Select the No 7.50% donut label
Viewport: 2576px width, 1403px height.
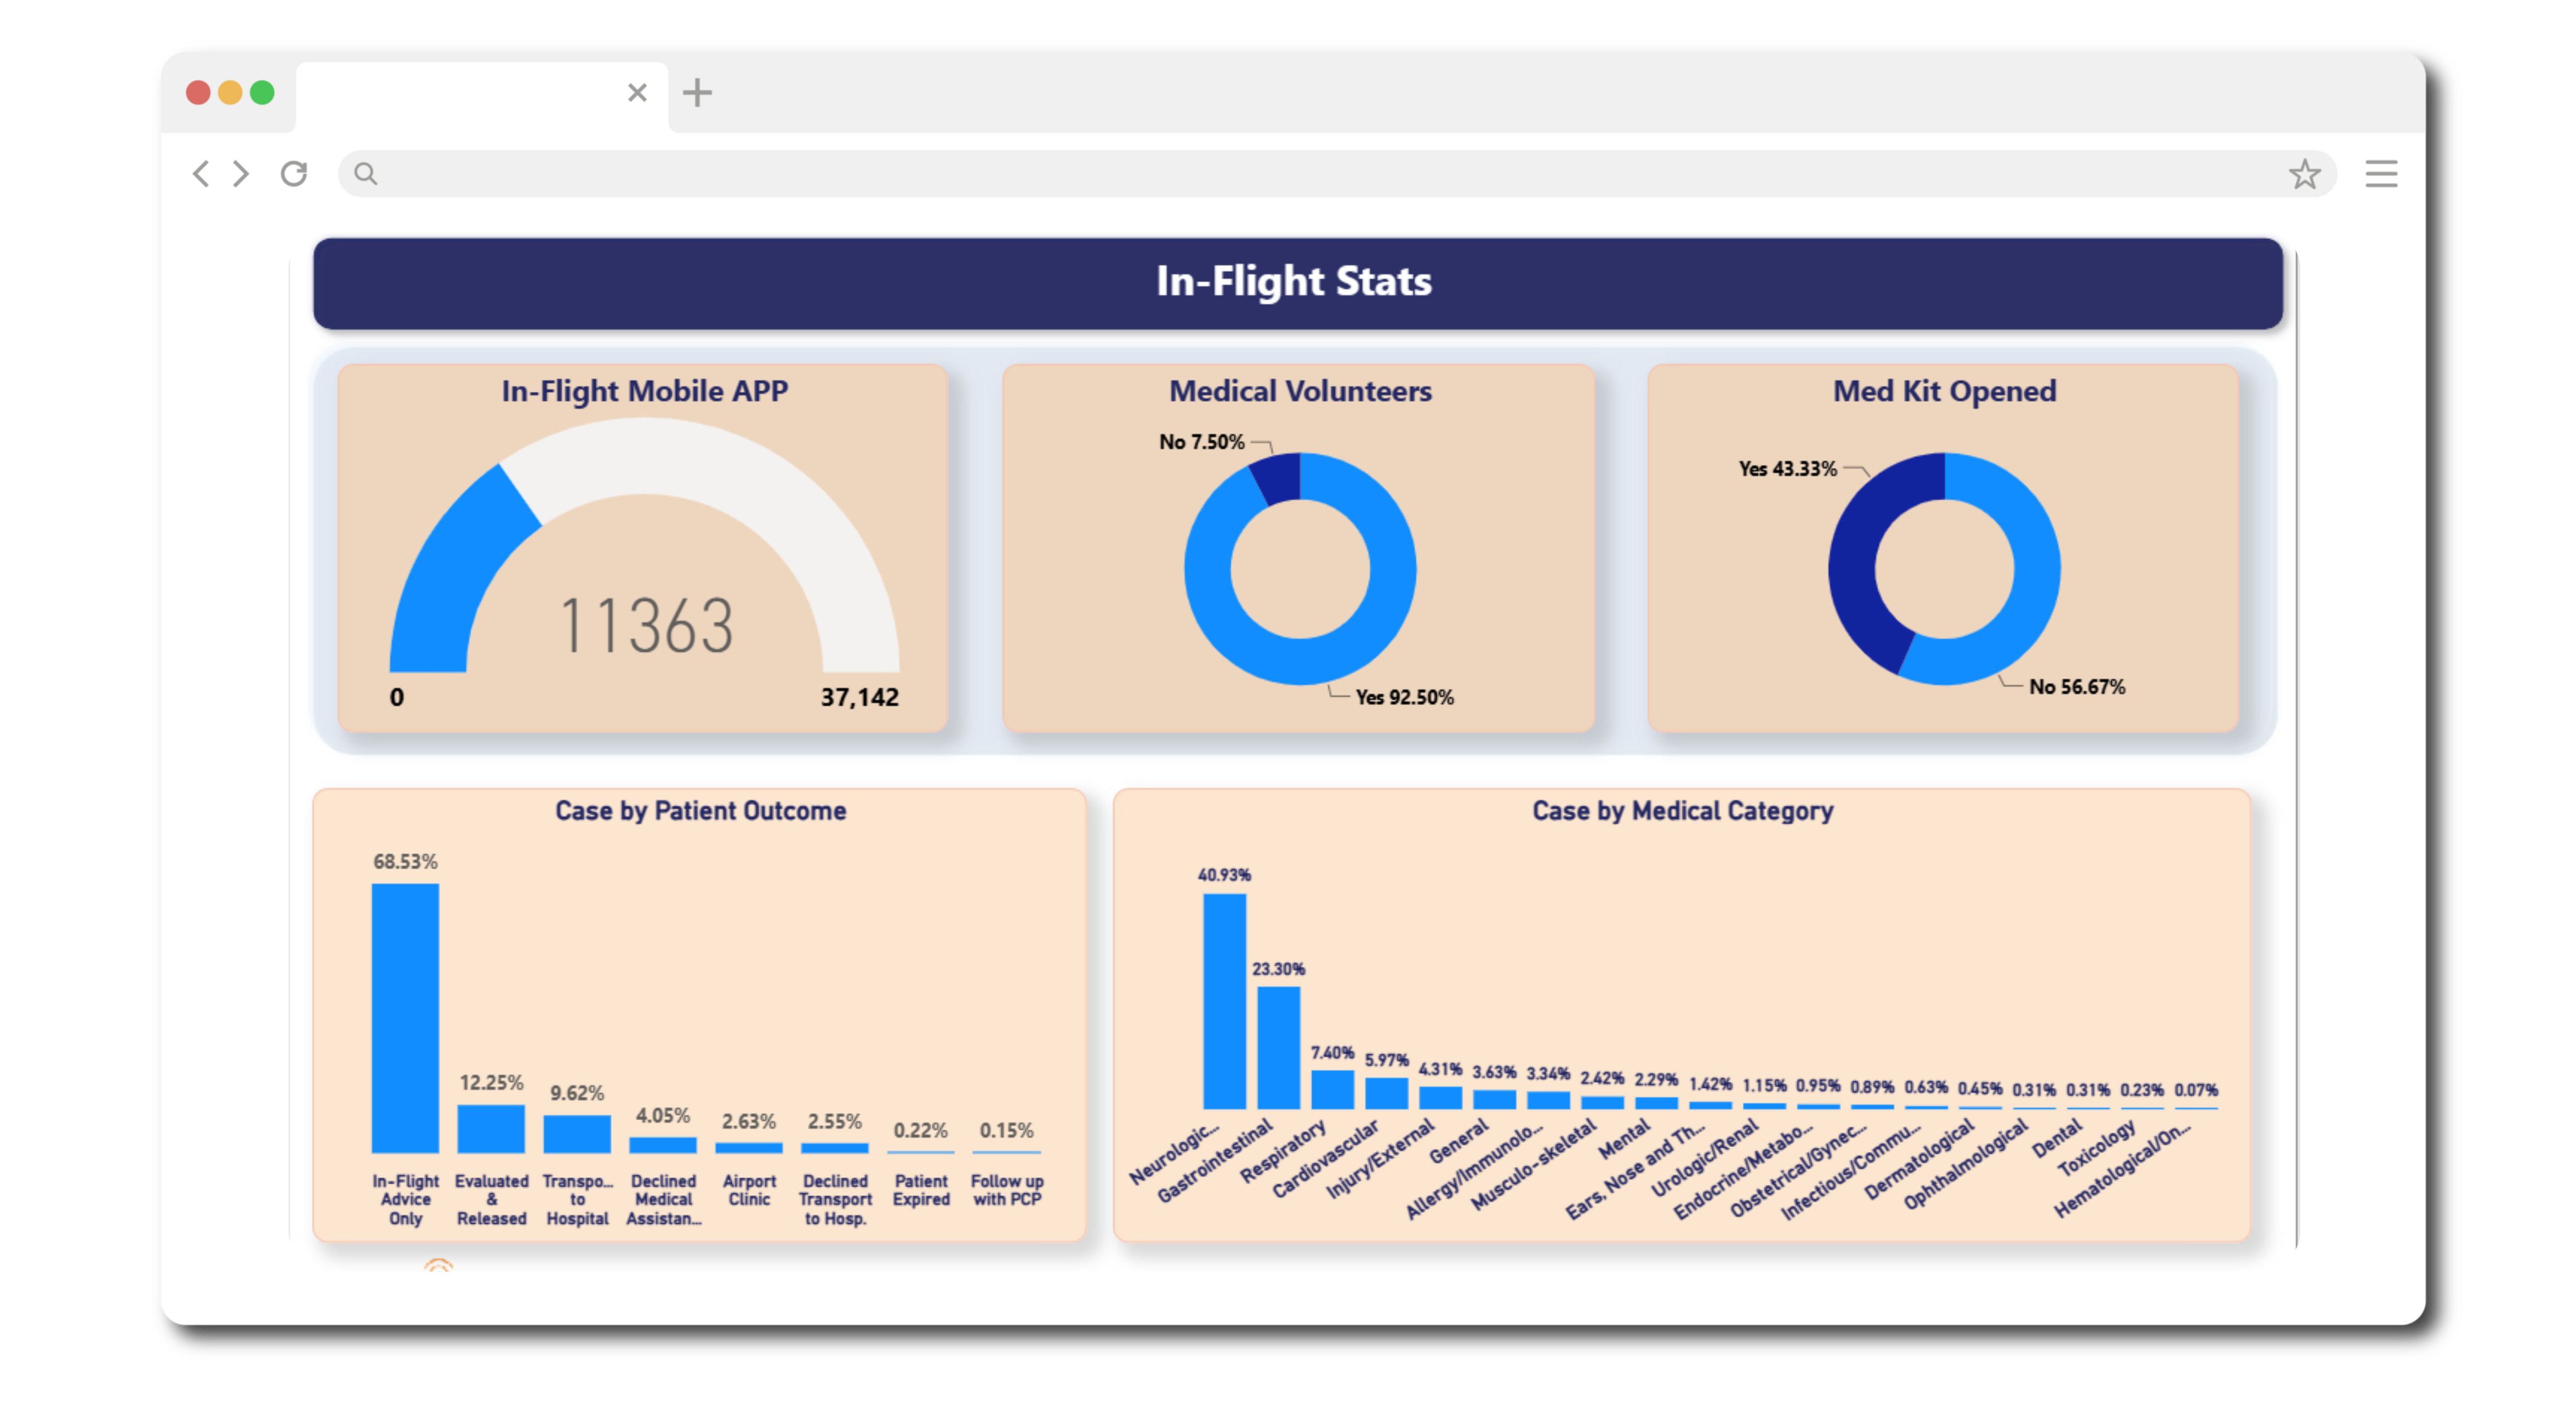(x=1201, y=442)
